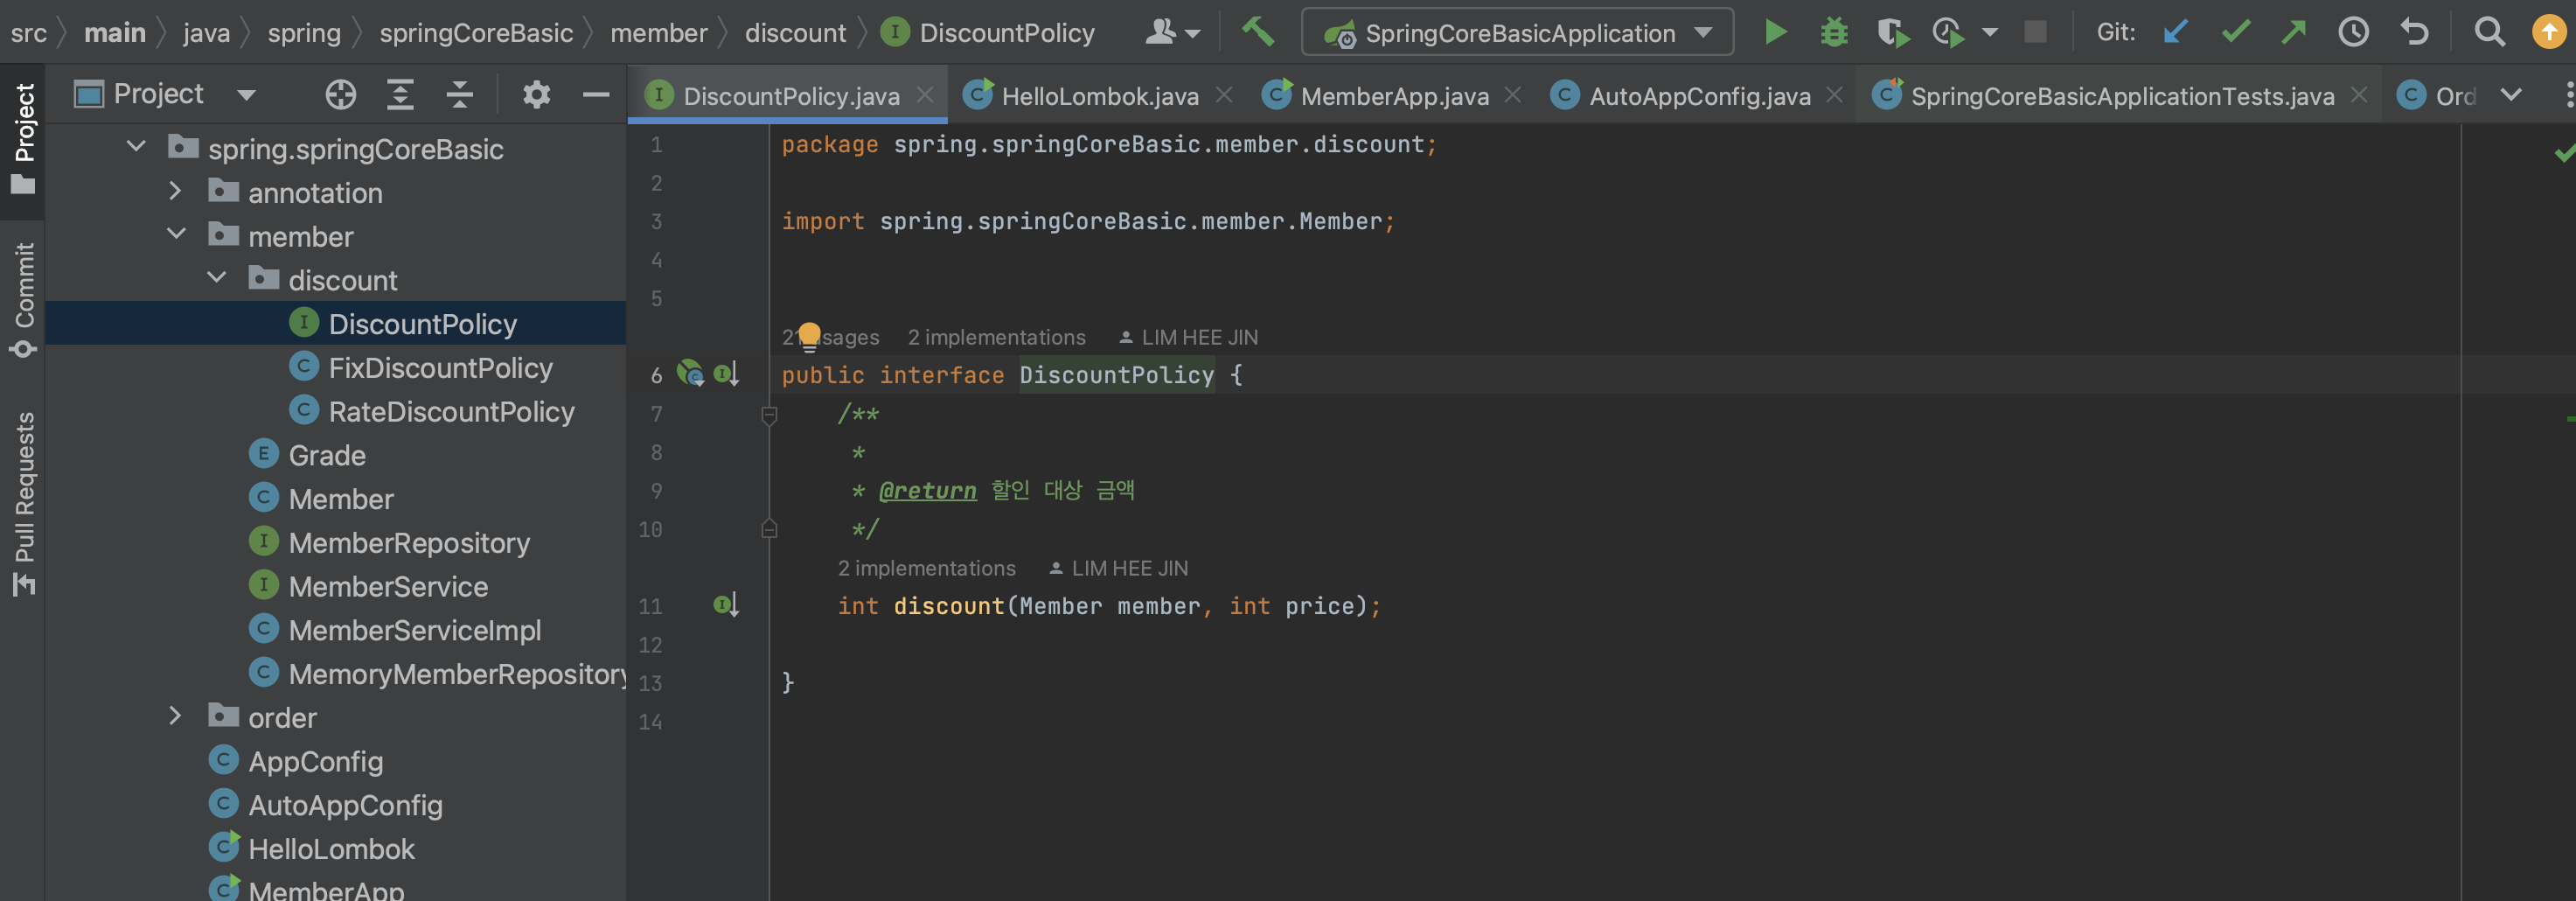Open the SpringCoreBasicApplication run configuration dropdown
Screen dimensions: 2576x901
click(x=1517, y=33)
